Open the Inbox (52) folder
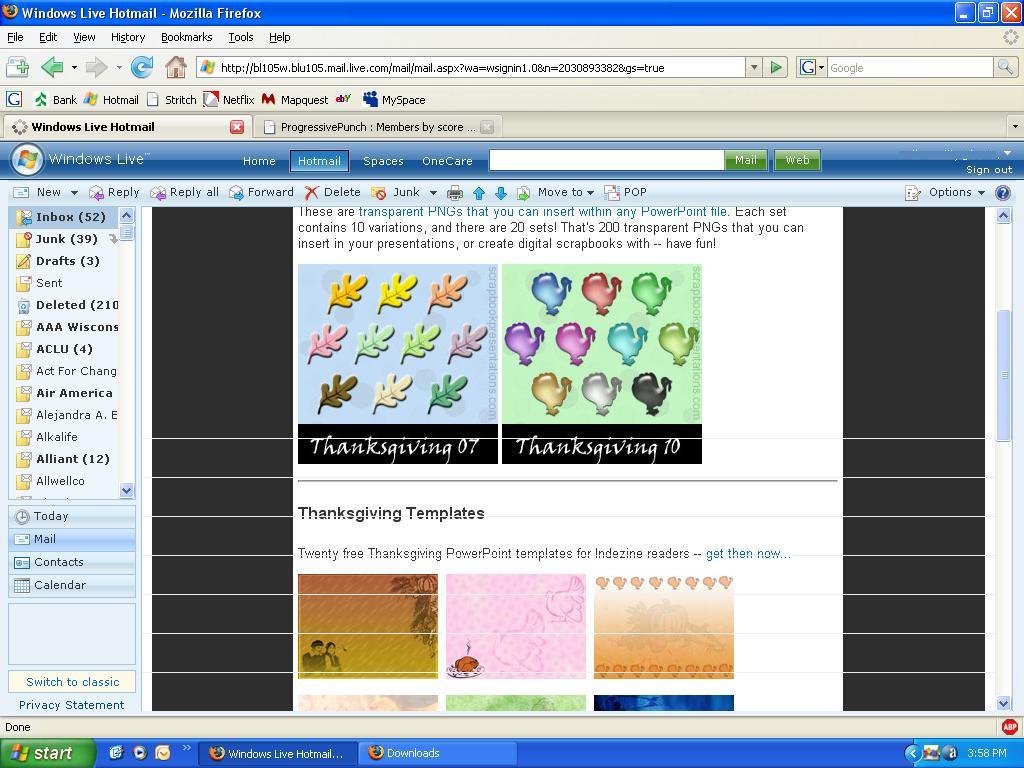Image resolution: width=1024 pixels, height=768 pixels. point(64,217)
